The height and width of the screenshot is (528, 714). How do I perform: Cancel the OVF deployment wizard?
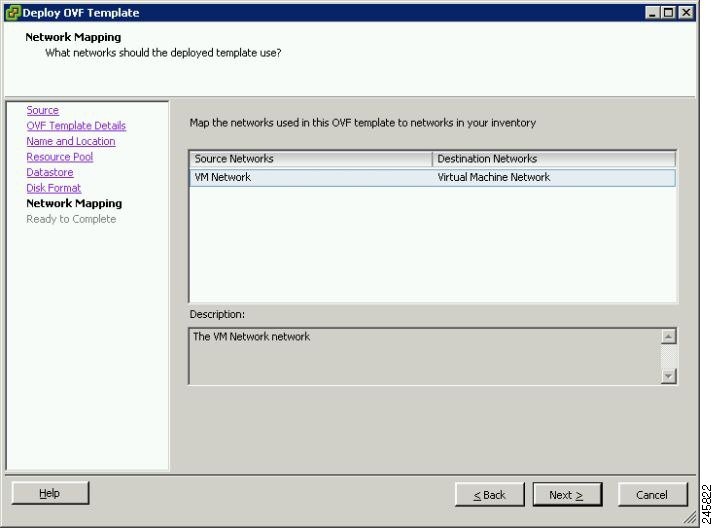click(x=652, y=495)
